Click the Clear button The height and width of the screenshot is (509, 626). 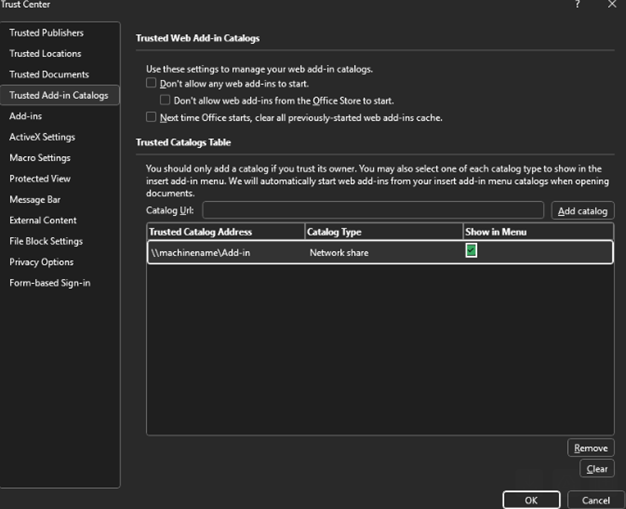596,469
